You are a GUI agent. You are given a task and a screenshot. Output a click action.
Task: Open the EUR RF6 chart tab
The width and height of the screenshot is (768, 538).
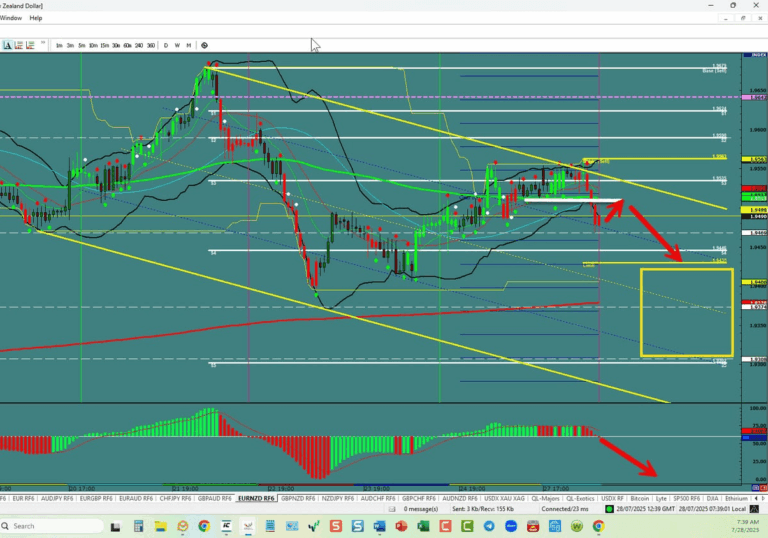[x=23, y=498]
